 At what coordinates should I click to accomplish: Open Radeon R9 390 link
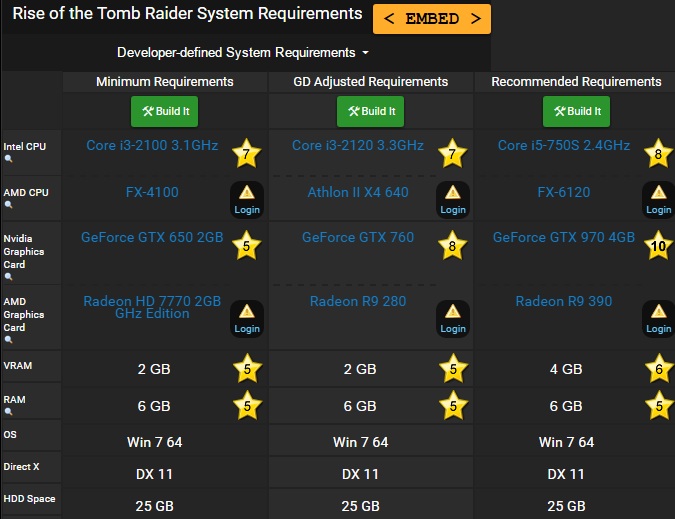[564, 301]
